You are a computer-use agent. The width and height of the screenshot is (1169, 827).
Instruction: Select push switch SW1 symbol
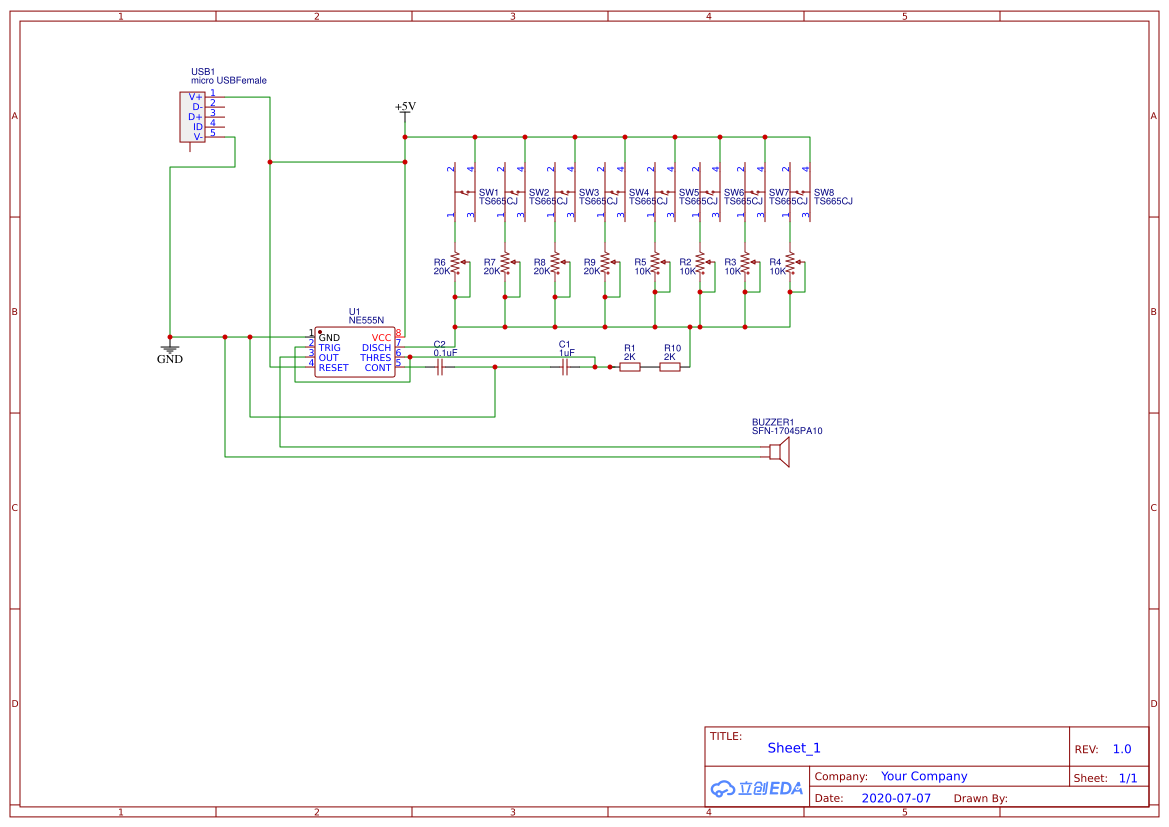[465, 192]
